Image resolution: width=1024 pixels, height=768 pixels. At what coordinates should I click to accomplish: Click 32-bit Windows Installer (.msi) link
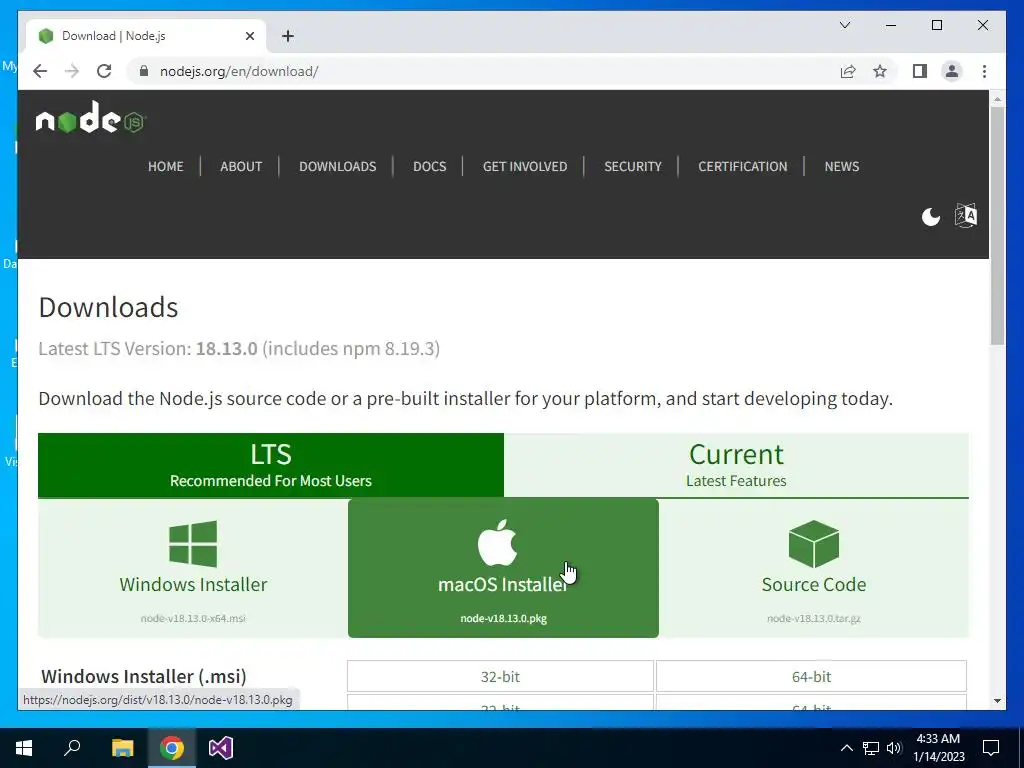pyautogui.click(x=500, y=677)
